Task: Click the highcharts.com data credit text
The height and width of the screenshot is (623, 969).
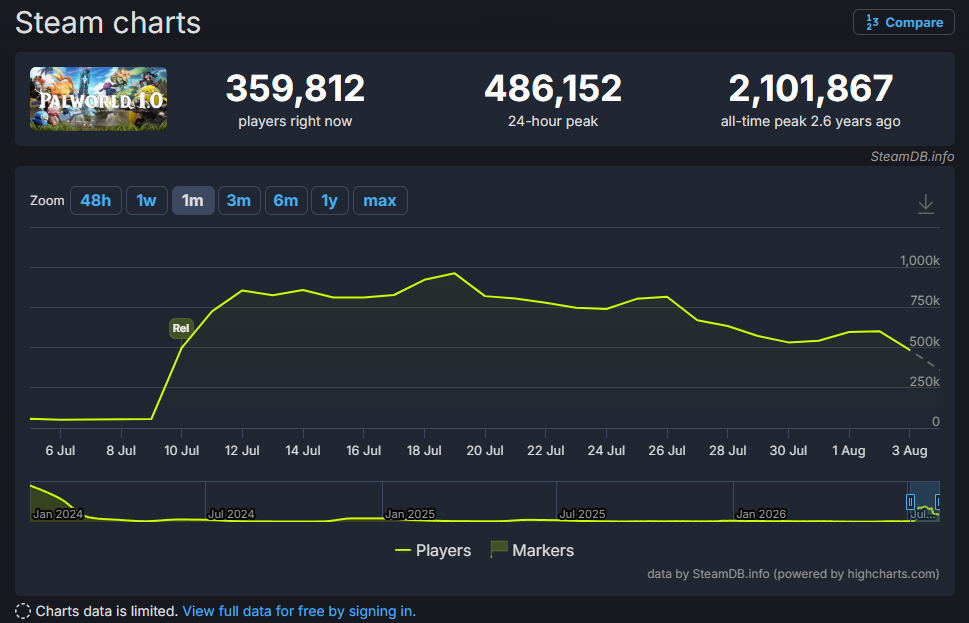Action: [x=793, y=574]
